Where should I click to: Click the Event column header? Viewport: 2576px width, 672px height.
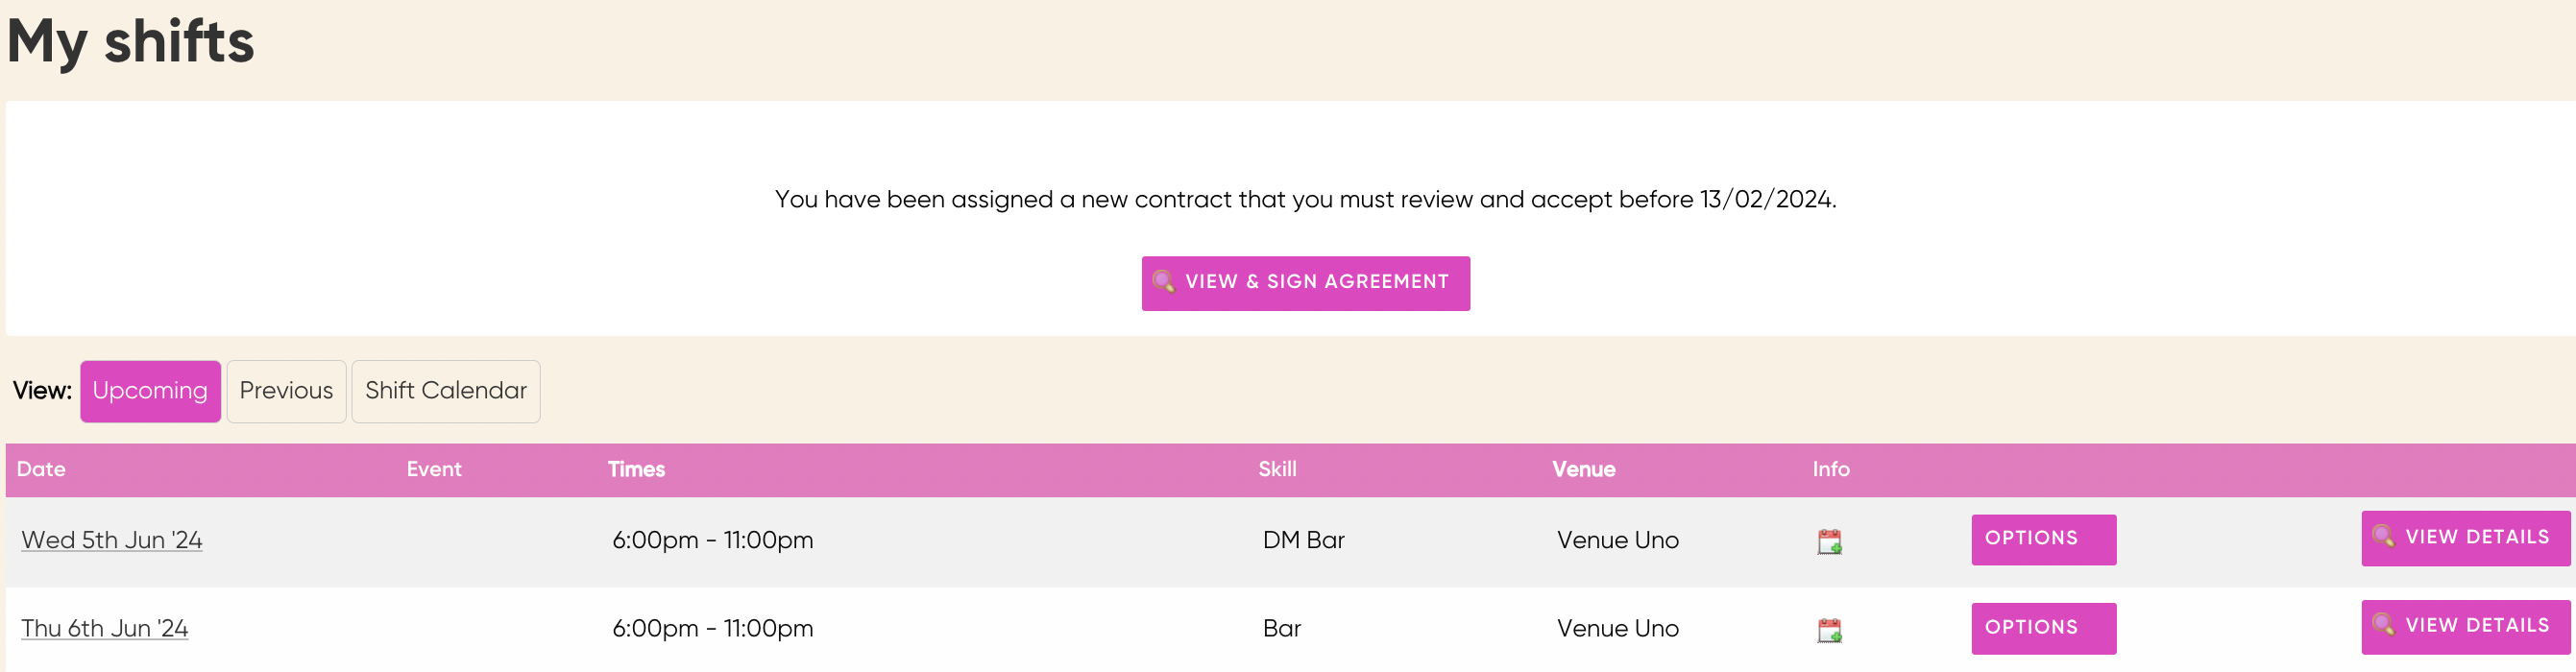coord(434,469)
